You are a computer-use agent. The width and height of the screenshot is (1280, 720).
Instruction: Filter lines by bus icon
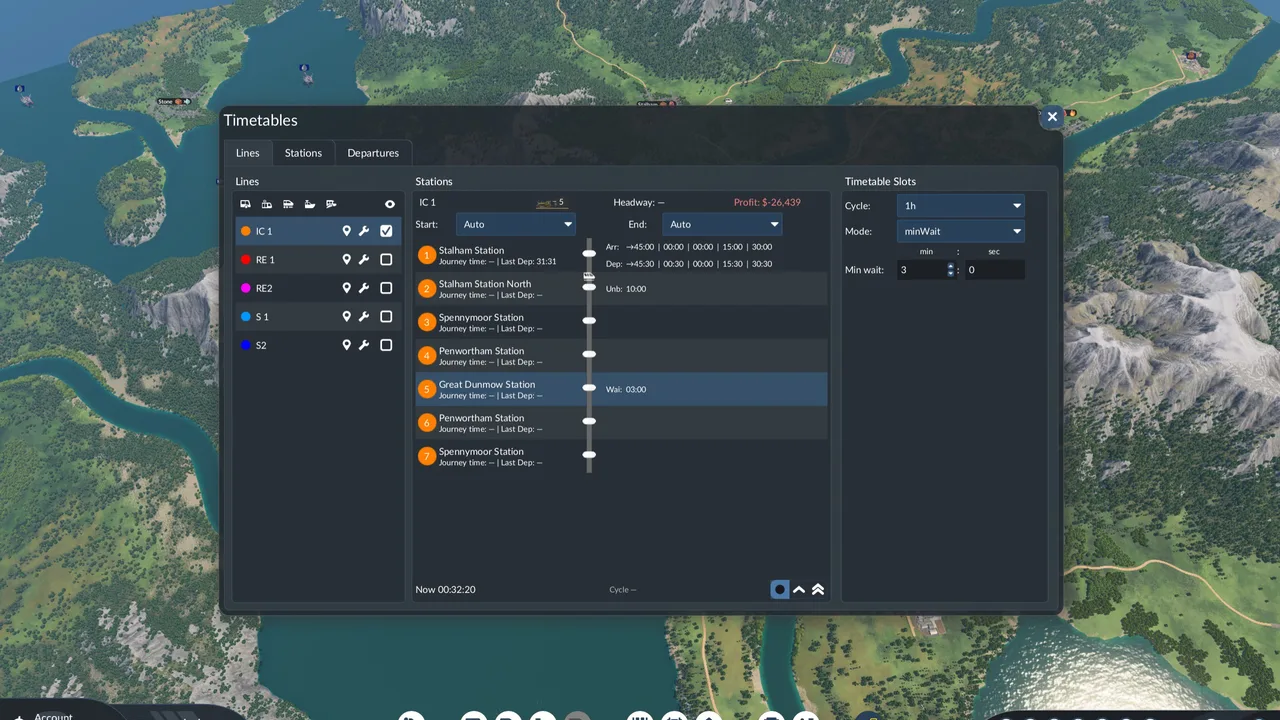coord(246,204)
